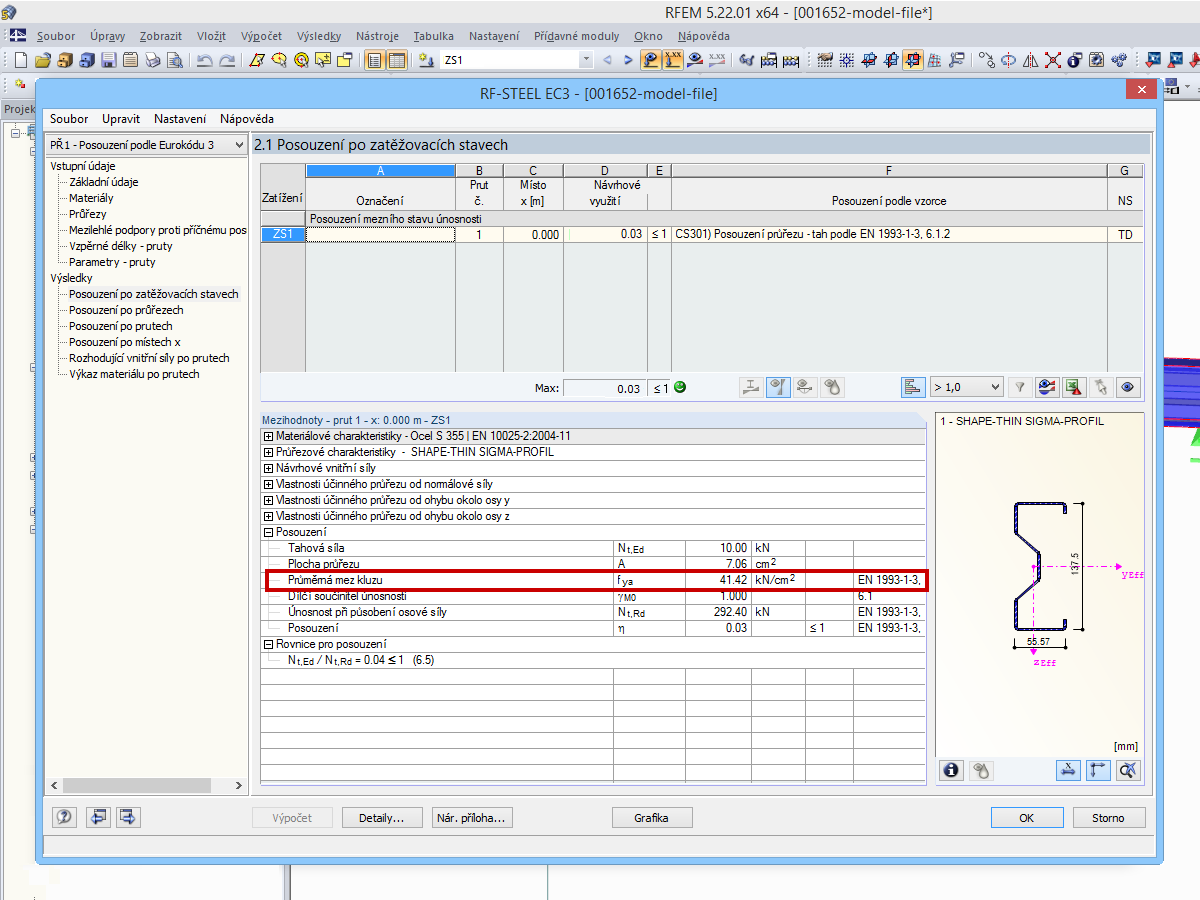Screen dimensions: 1200x900
Task: Click the Storno button
Action: click(x=1108, y=817)
